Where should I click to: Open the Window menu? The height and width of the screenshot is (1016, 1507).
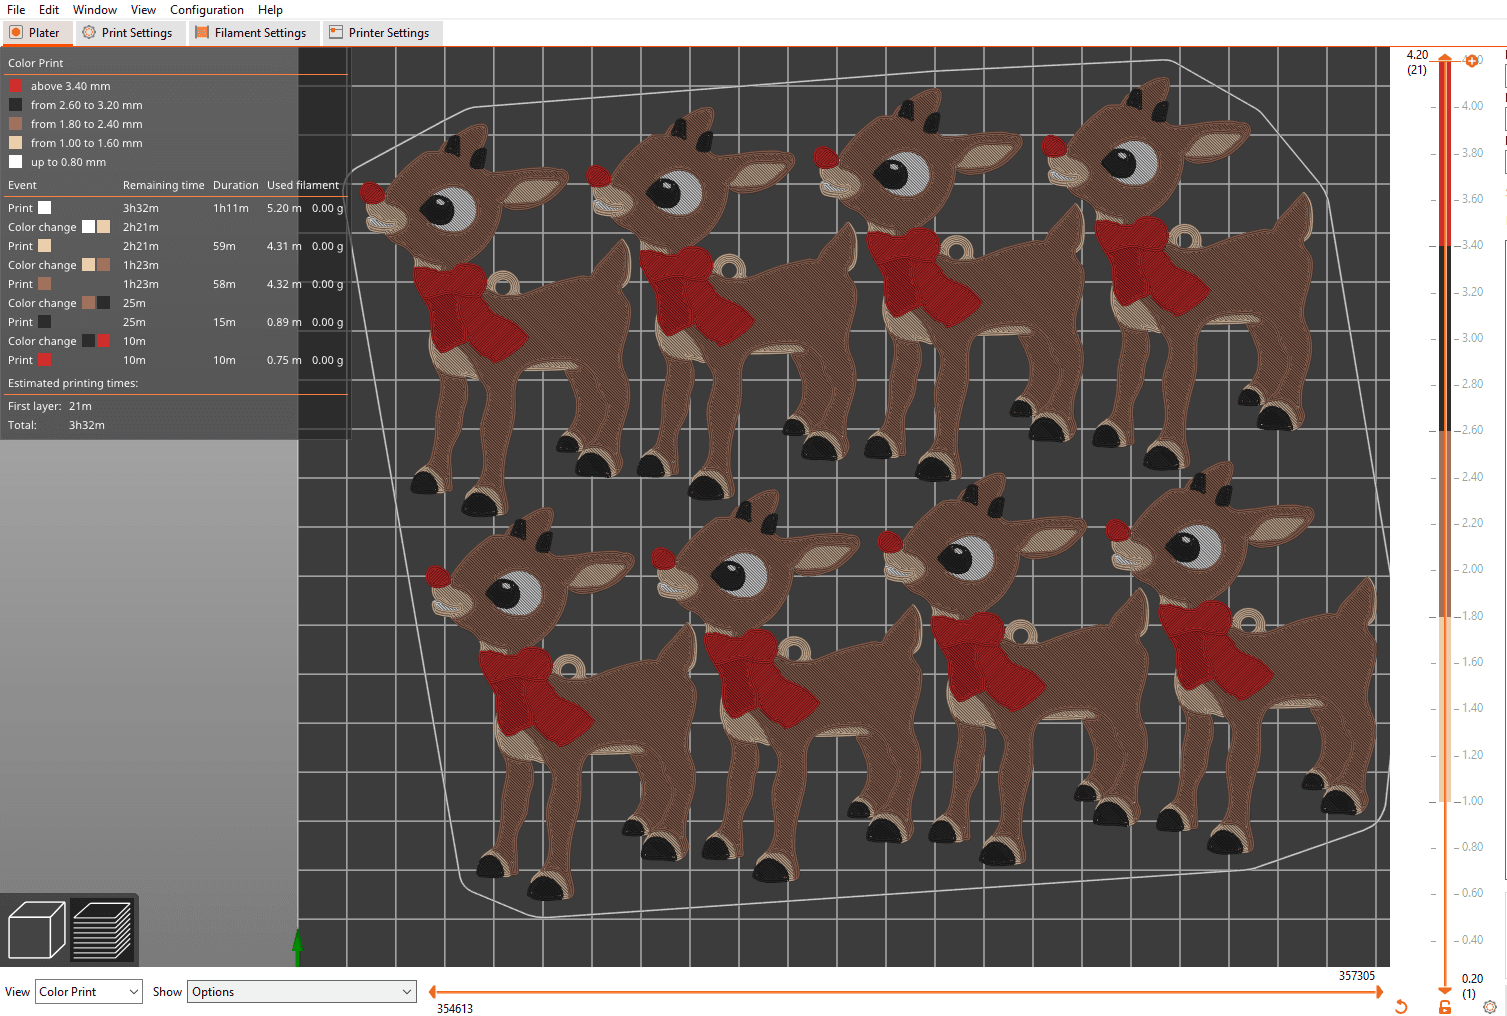coord(95,9)
